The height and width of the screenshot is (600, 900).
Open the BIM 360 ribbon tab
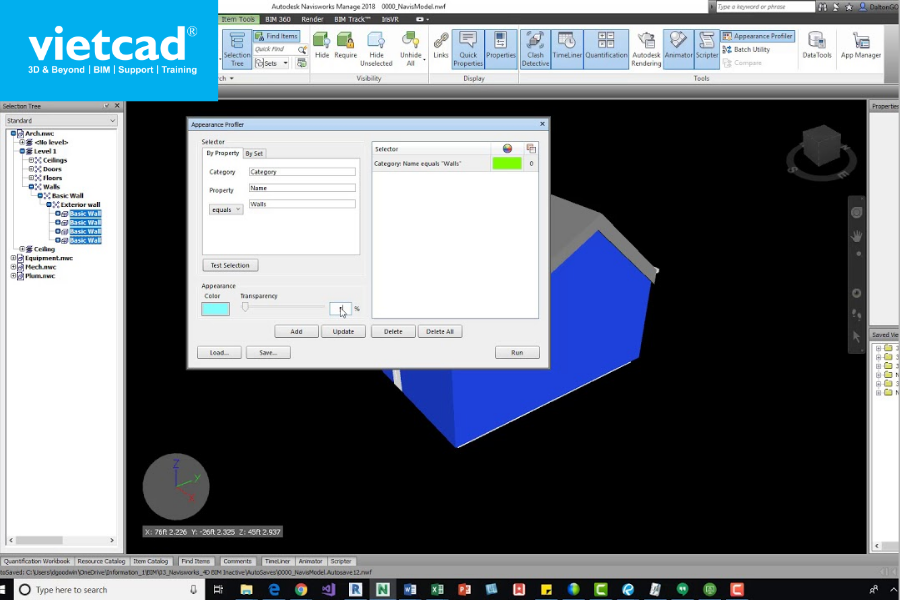click(278, 19)
